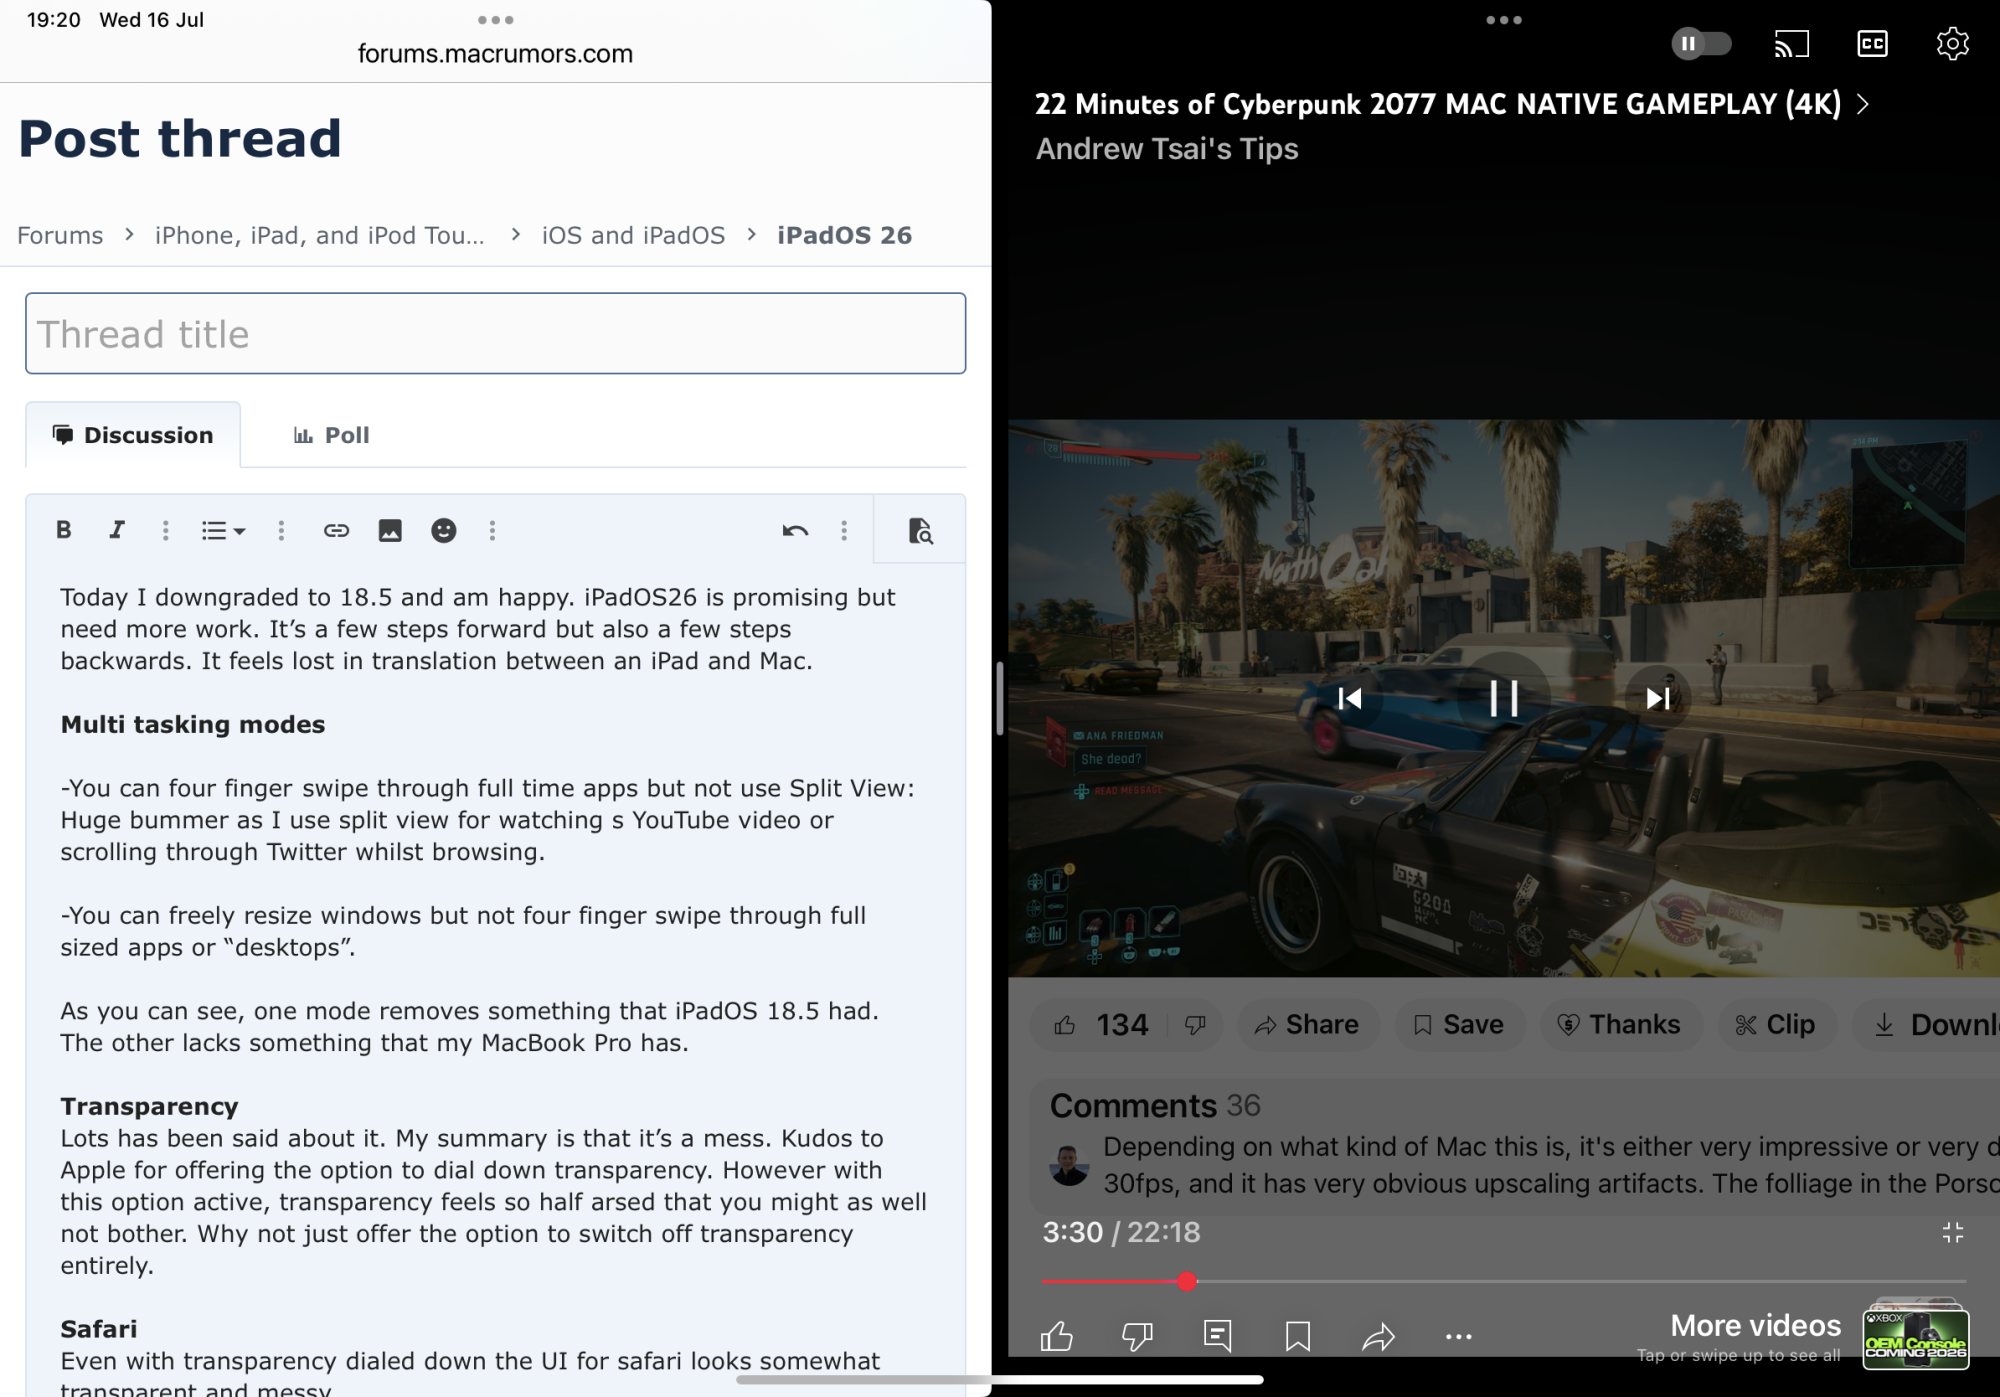2000x1397 pixels.
Task: Undo the last edit in the editor
Action: click(x=795, y=530)
